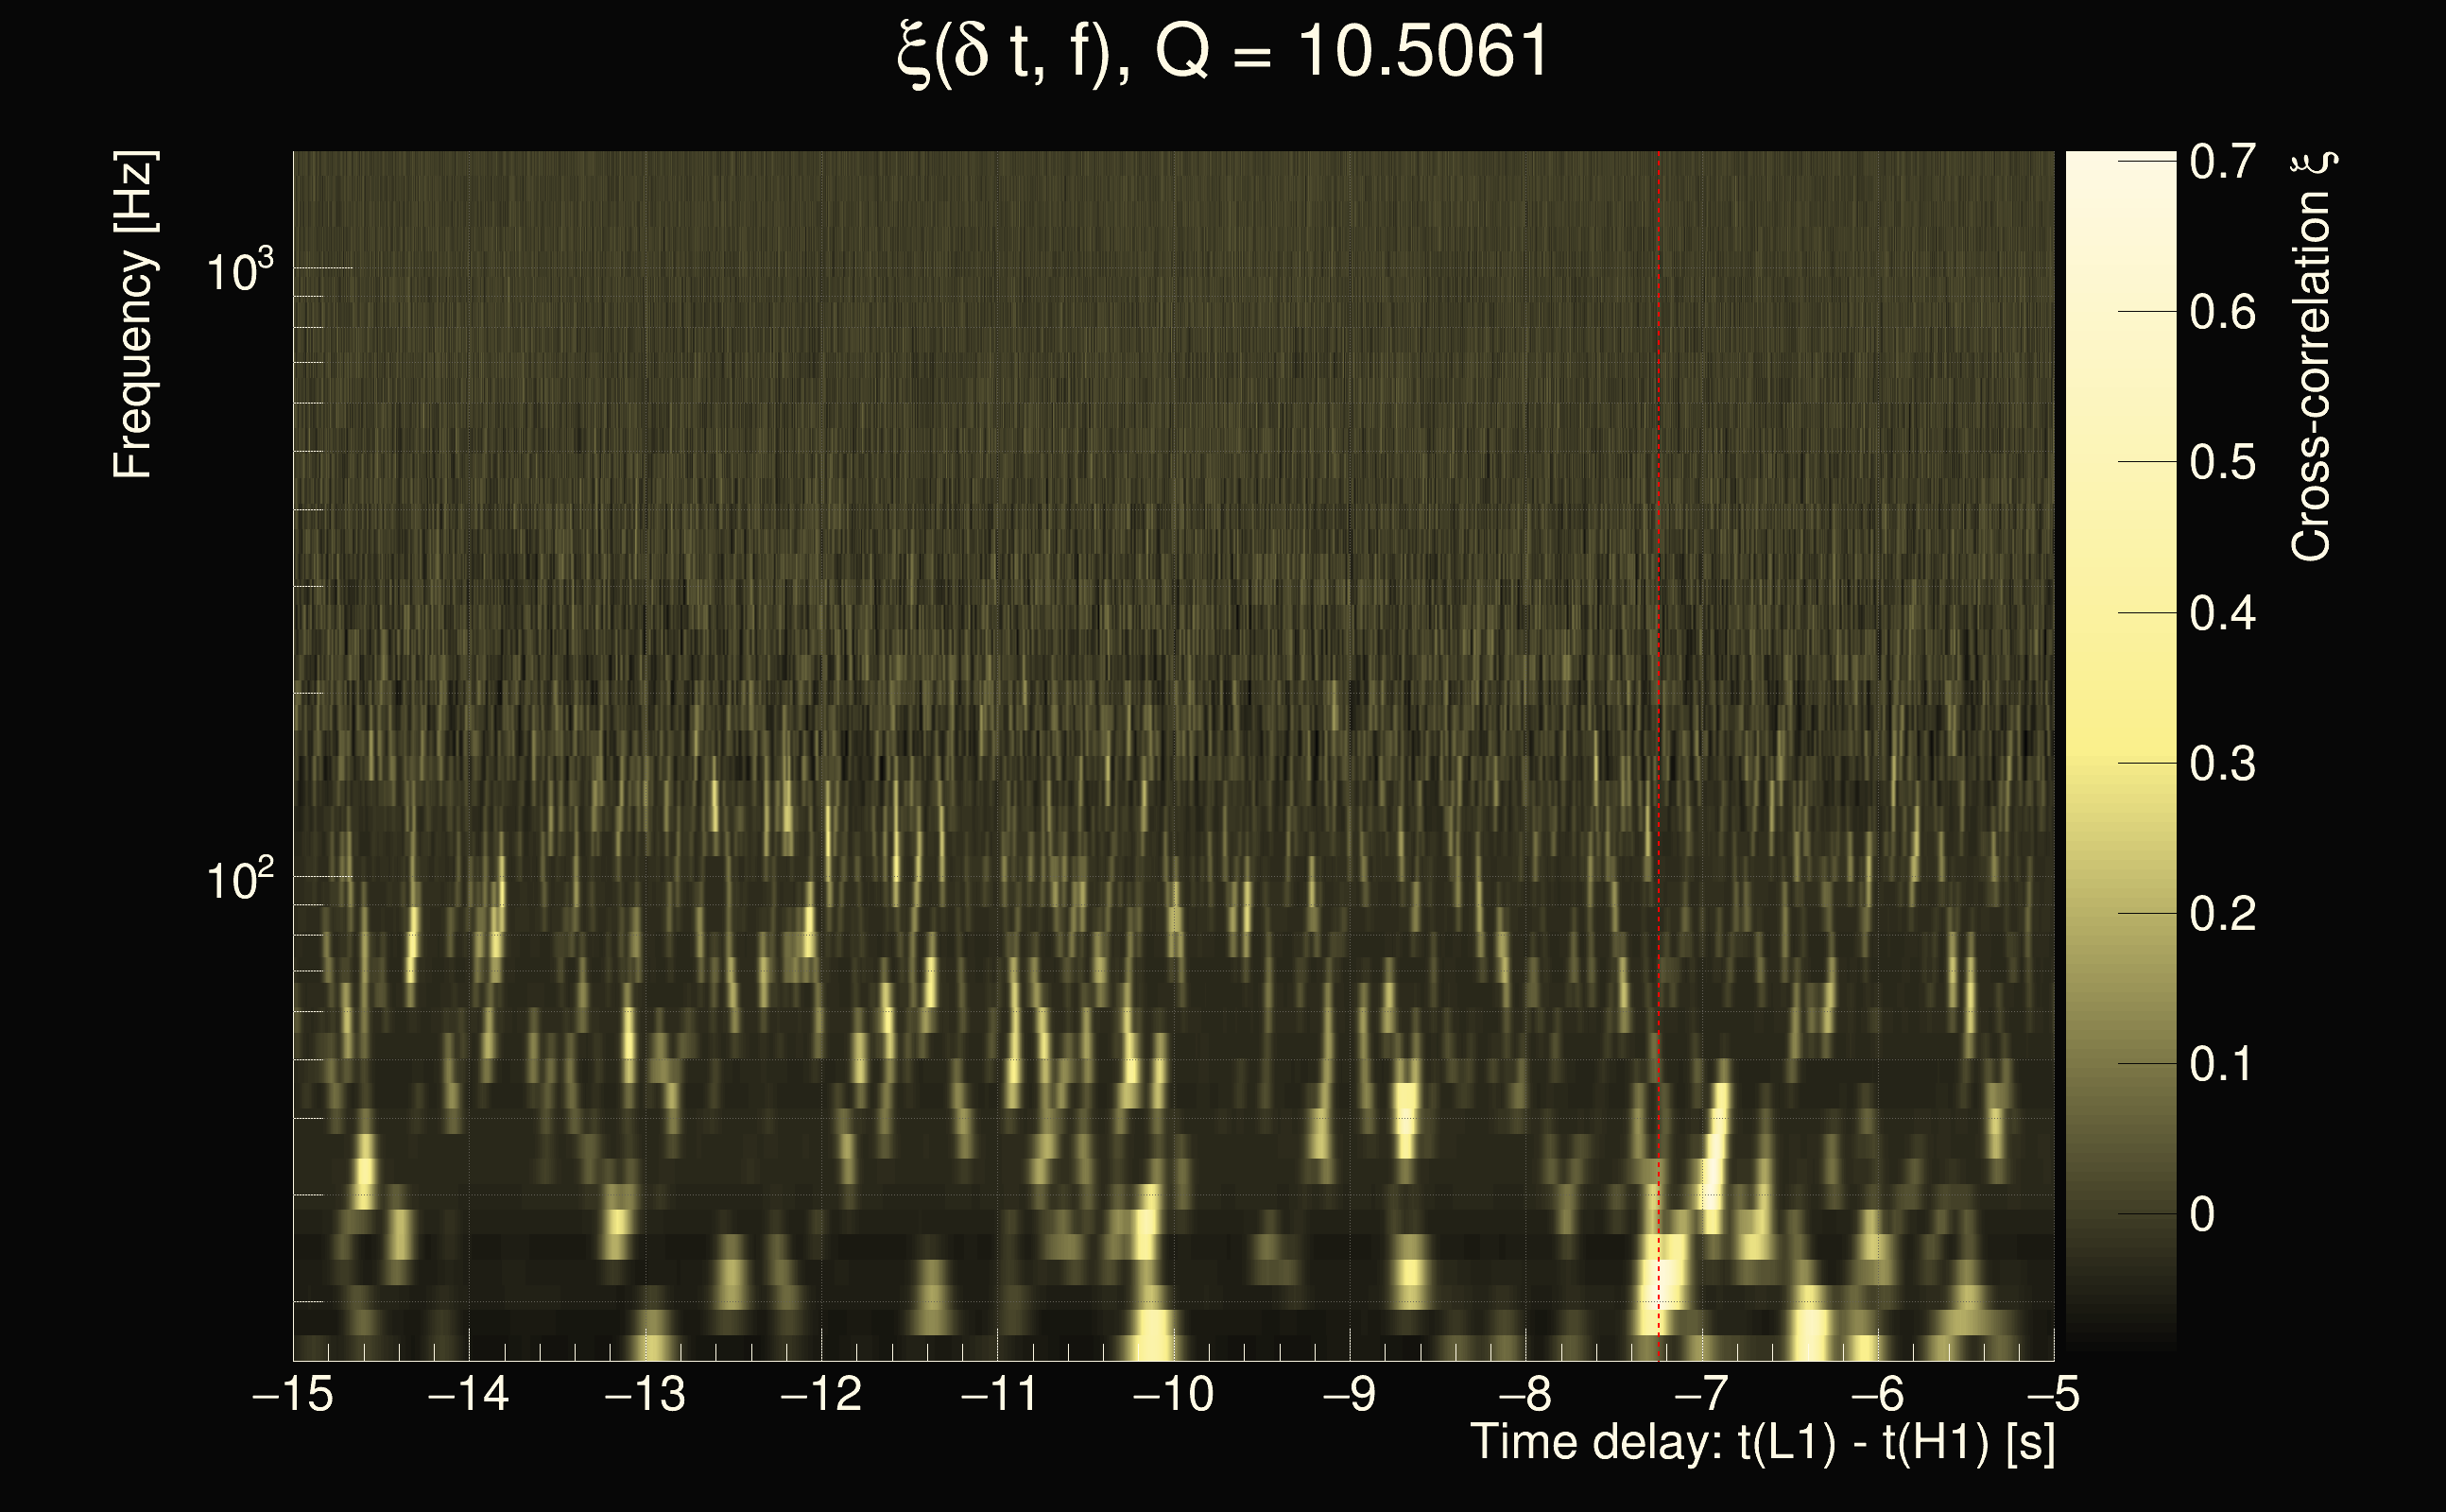Click the -10 tick label on the time axis
The width and height of the screenshot is (2446, 1512).
click(1173, 1394)
